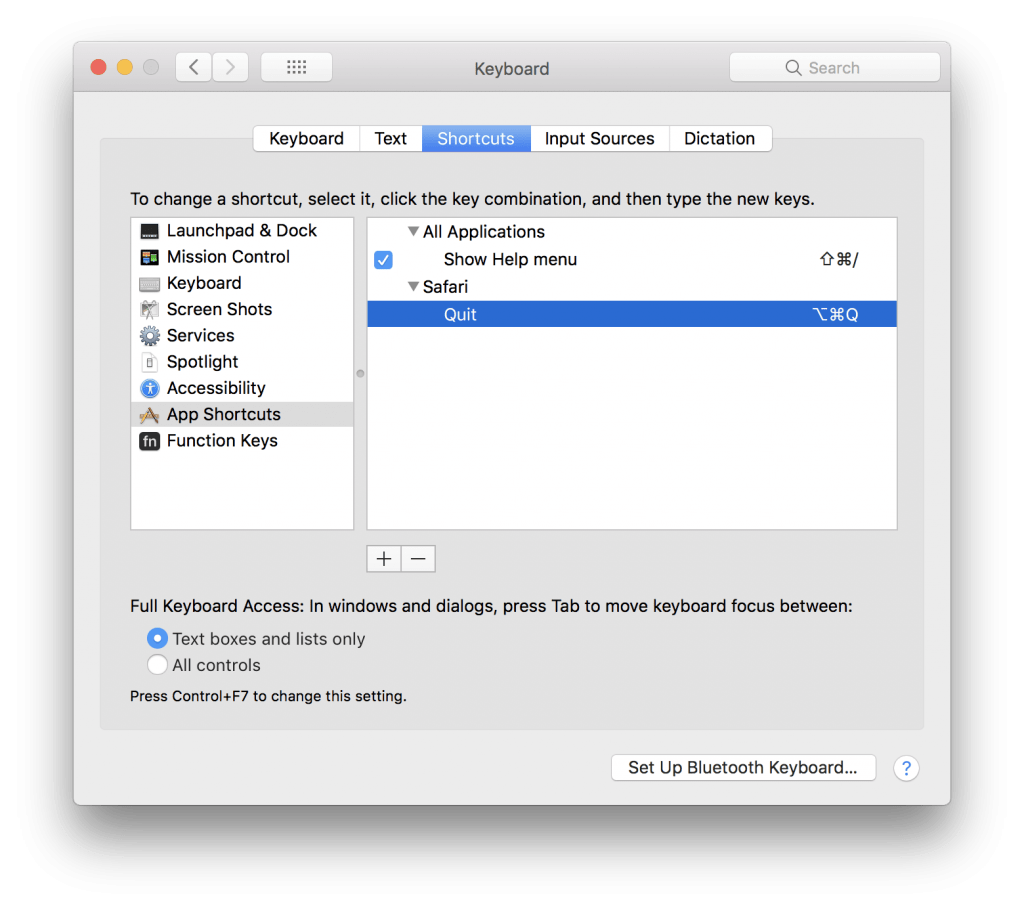Select the Quit shortcut row

click(x=632, y=314)
